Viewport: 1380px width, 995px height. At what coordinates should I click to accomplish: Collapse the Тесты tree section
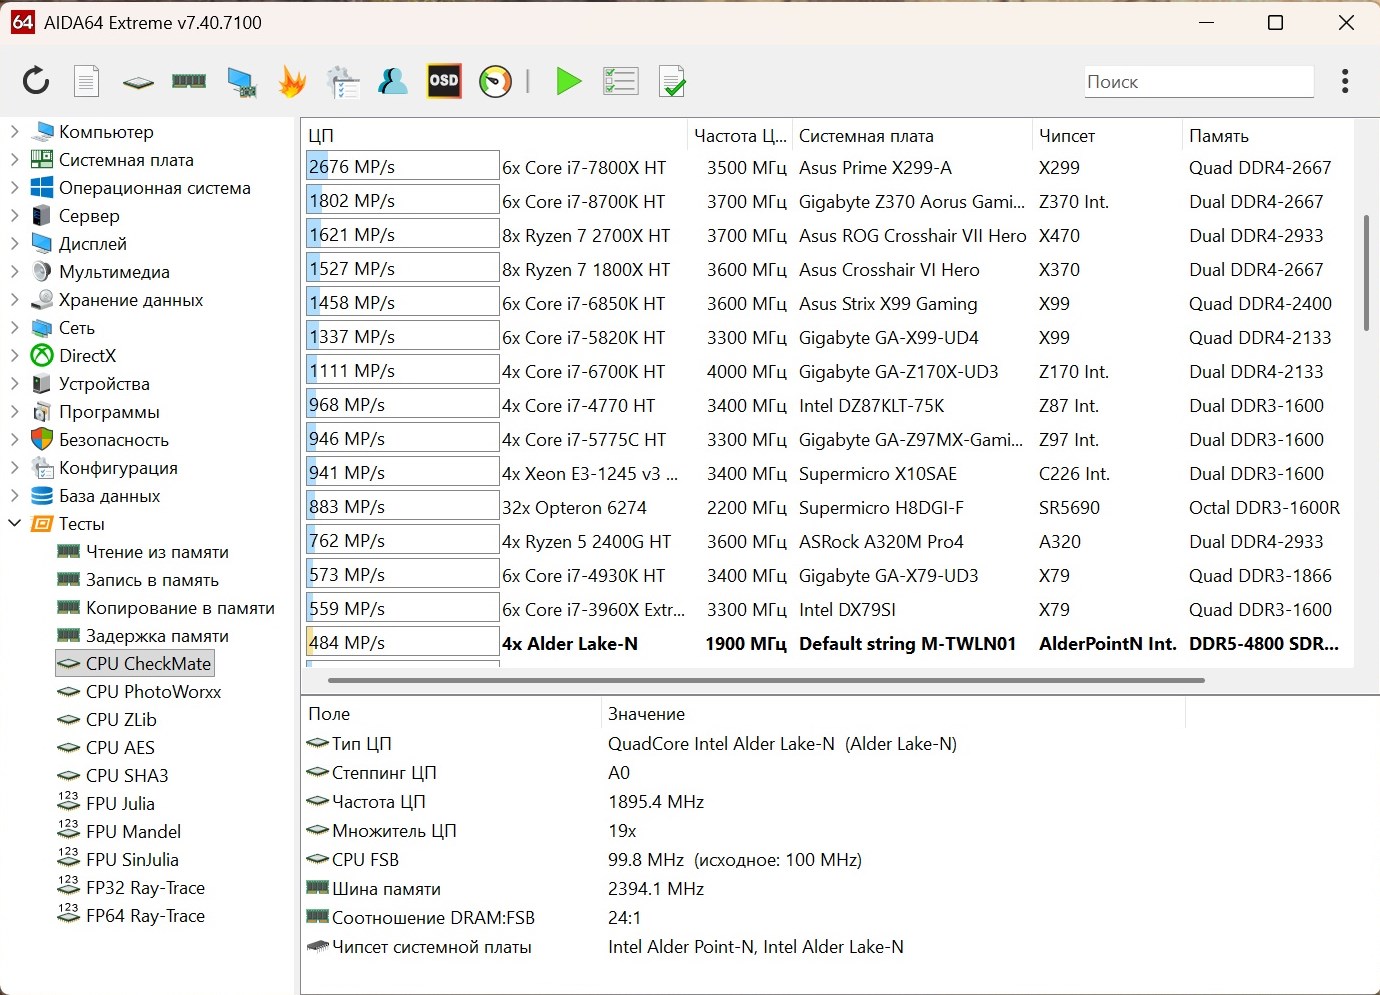point(15,523)
